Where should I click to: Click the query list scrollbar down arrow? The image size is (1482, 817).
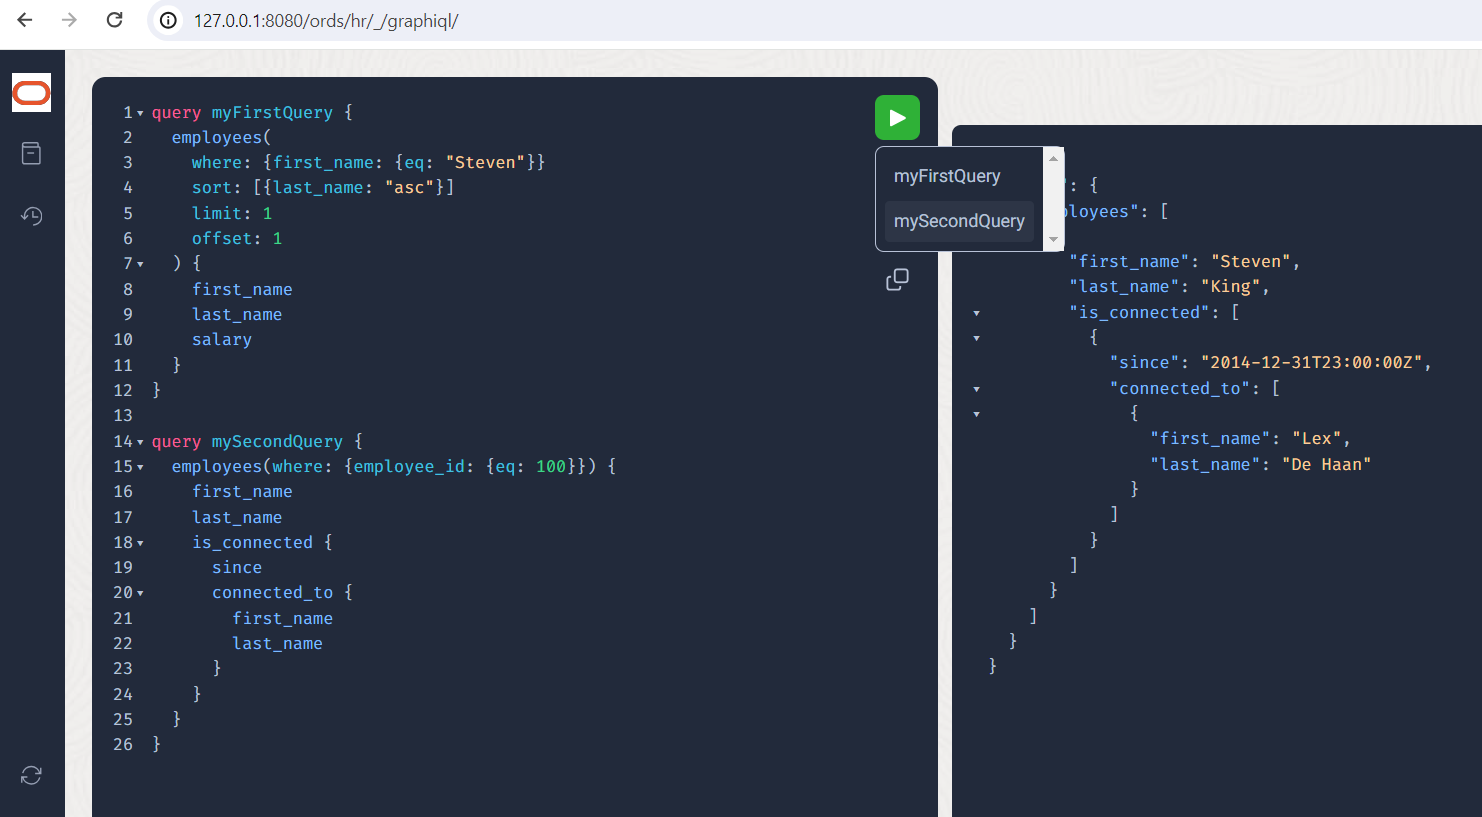pyautogui.click(x=1054, y=239)
